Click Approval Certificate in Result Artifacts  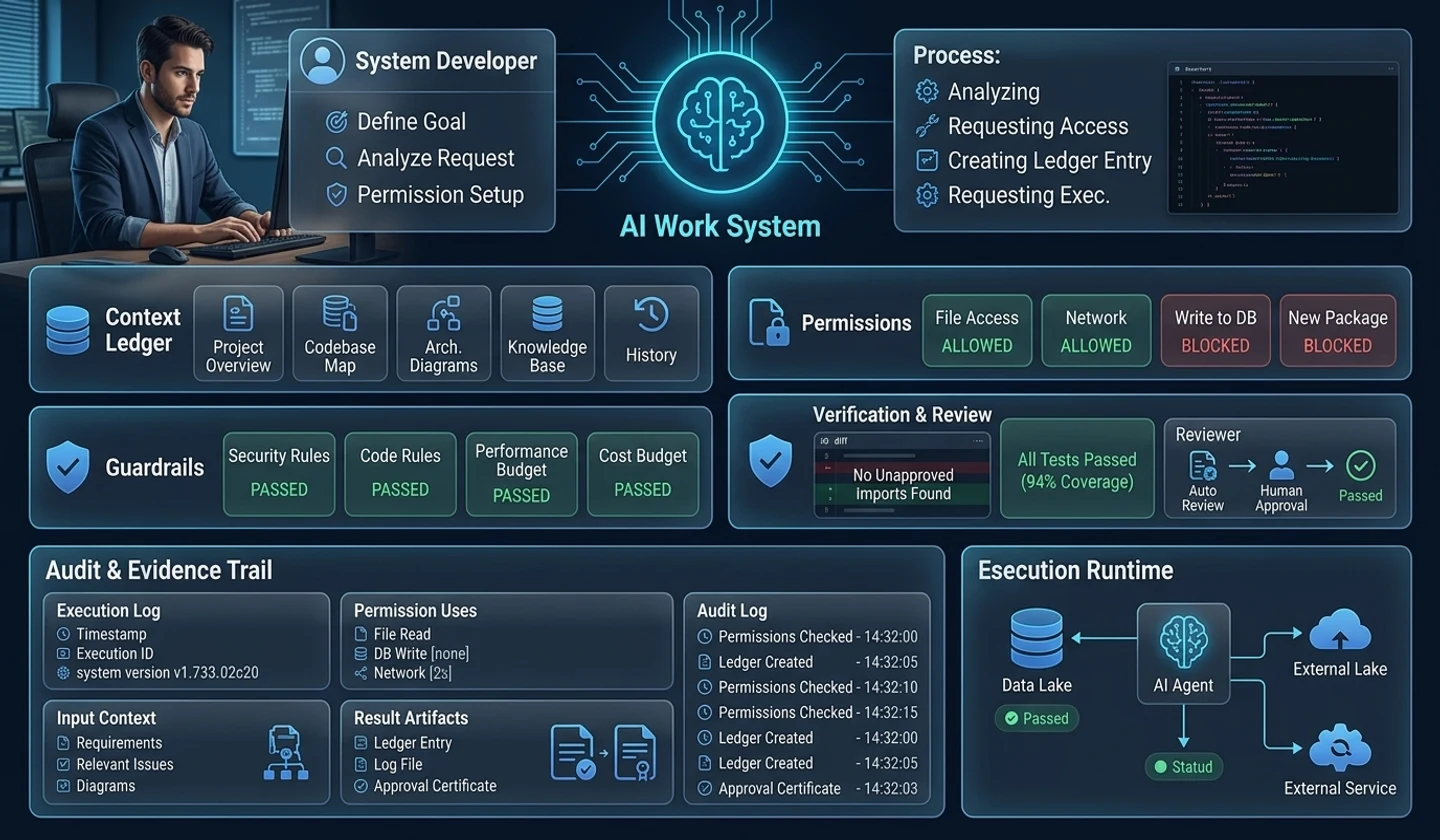[435, 786]
